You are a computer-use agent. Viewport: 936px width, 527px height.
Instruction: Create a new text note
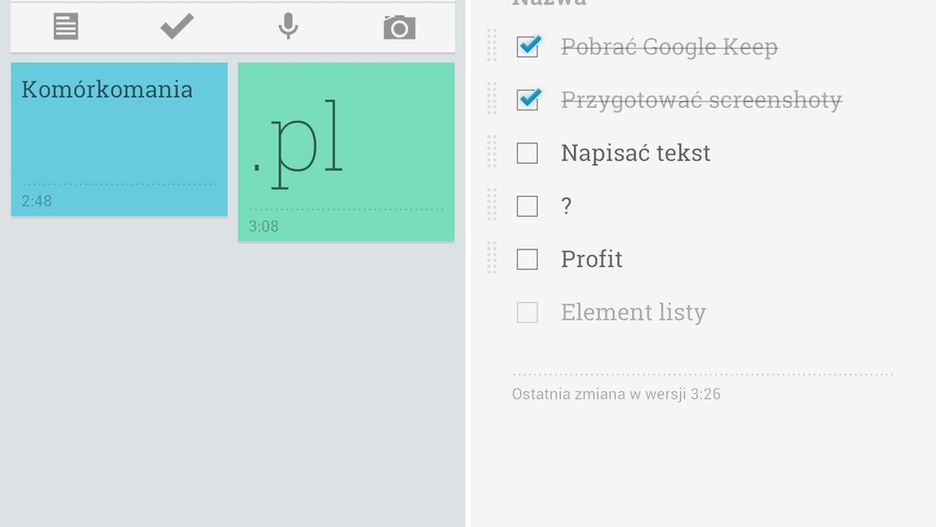tap(66, 27)
